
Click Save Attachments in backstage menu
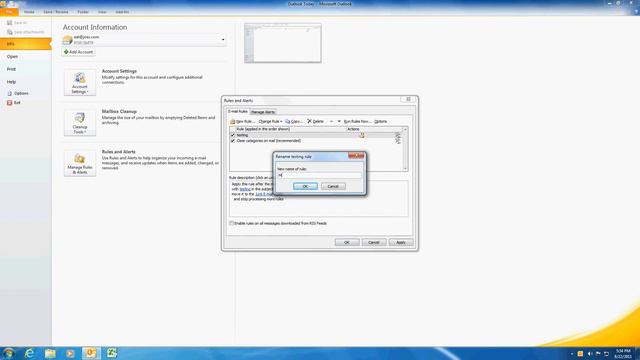point(25,32)
